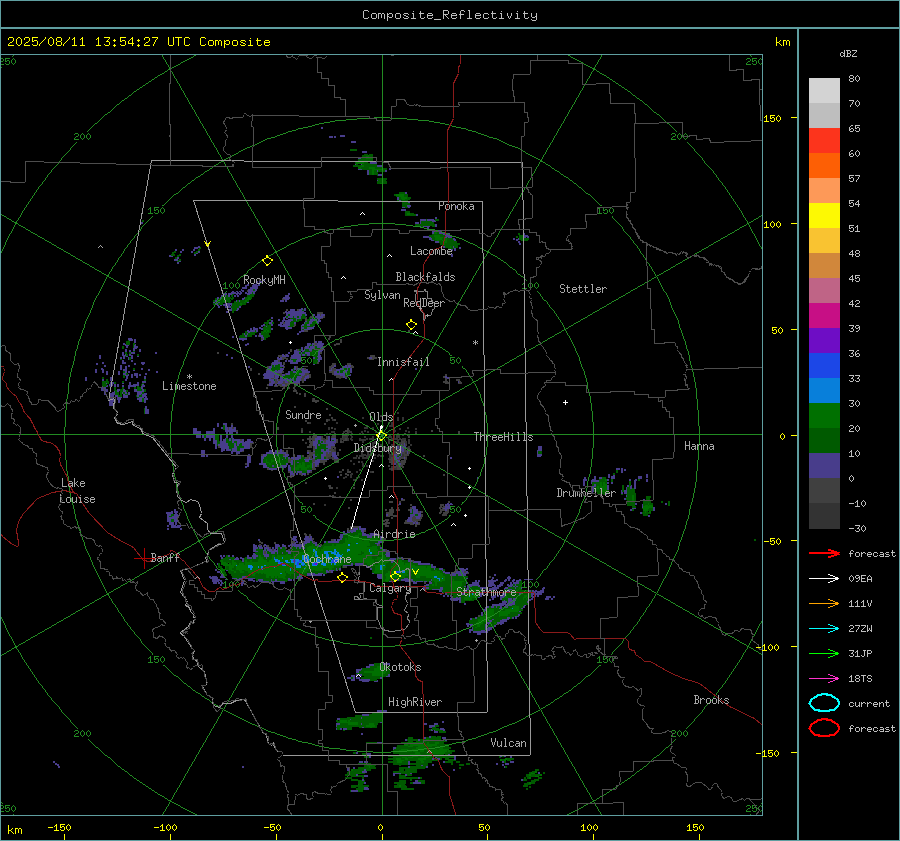Click the Banff label
900x841 pixels.
(165, 557)
